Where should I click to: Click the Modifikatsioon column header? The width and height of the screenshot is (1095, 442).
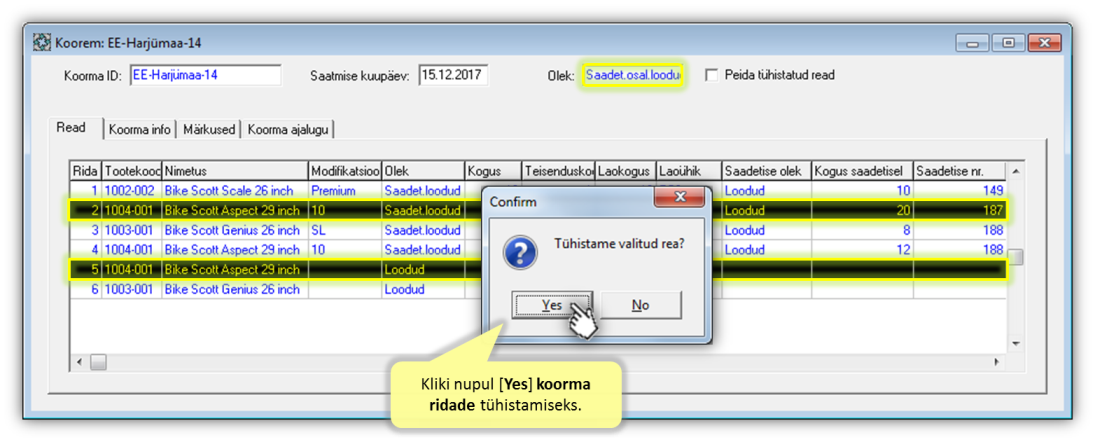(x=345, y=171)
